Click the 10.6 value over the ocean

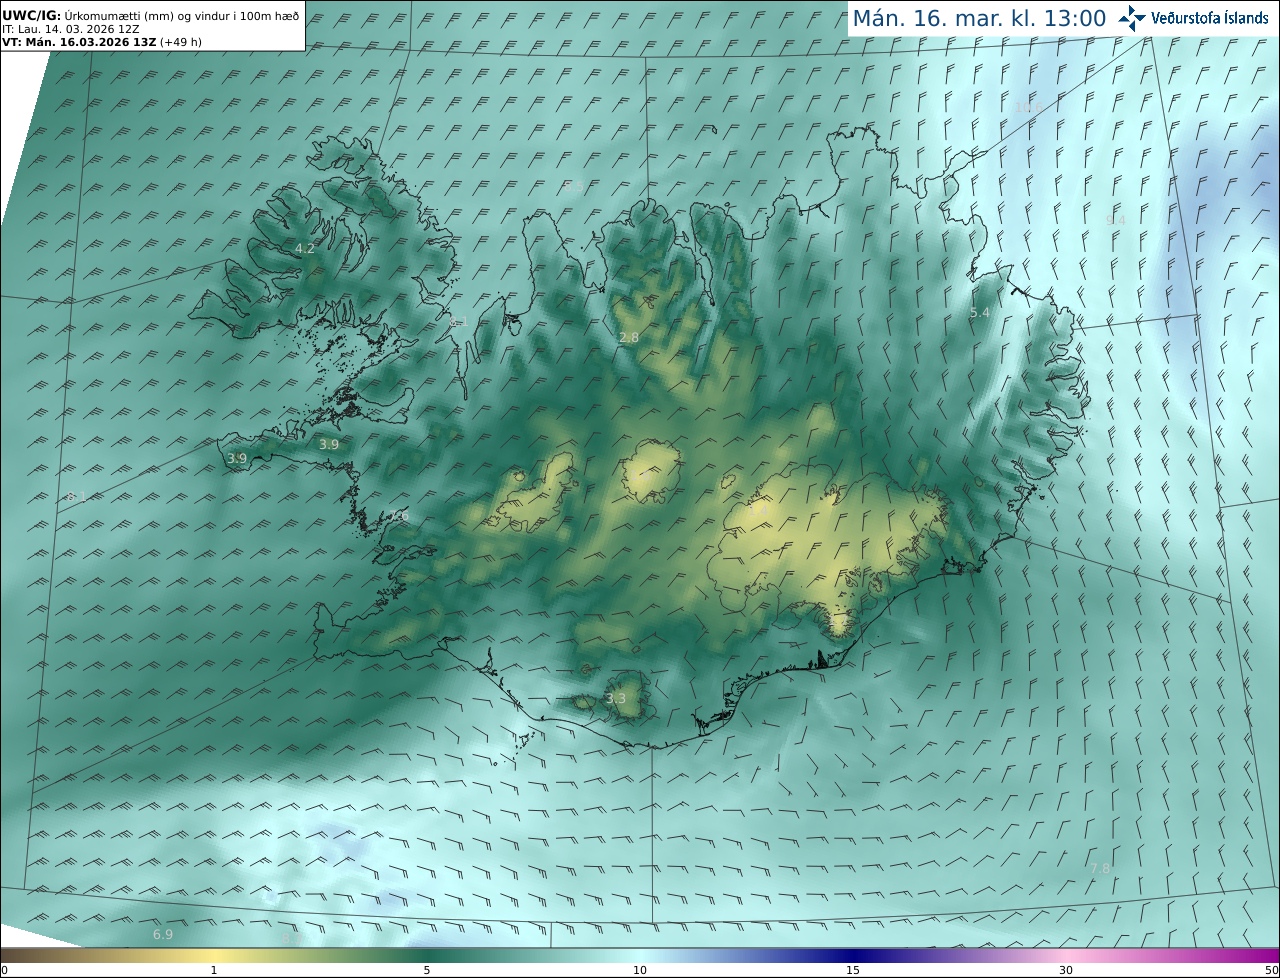pos(1028,107)
